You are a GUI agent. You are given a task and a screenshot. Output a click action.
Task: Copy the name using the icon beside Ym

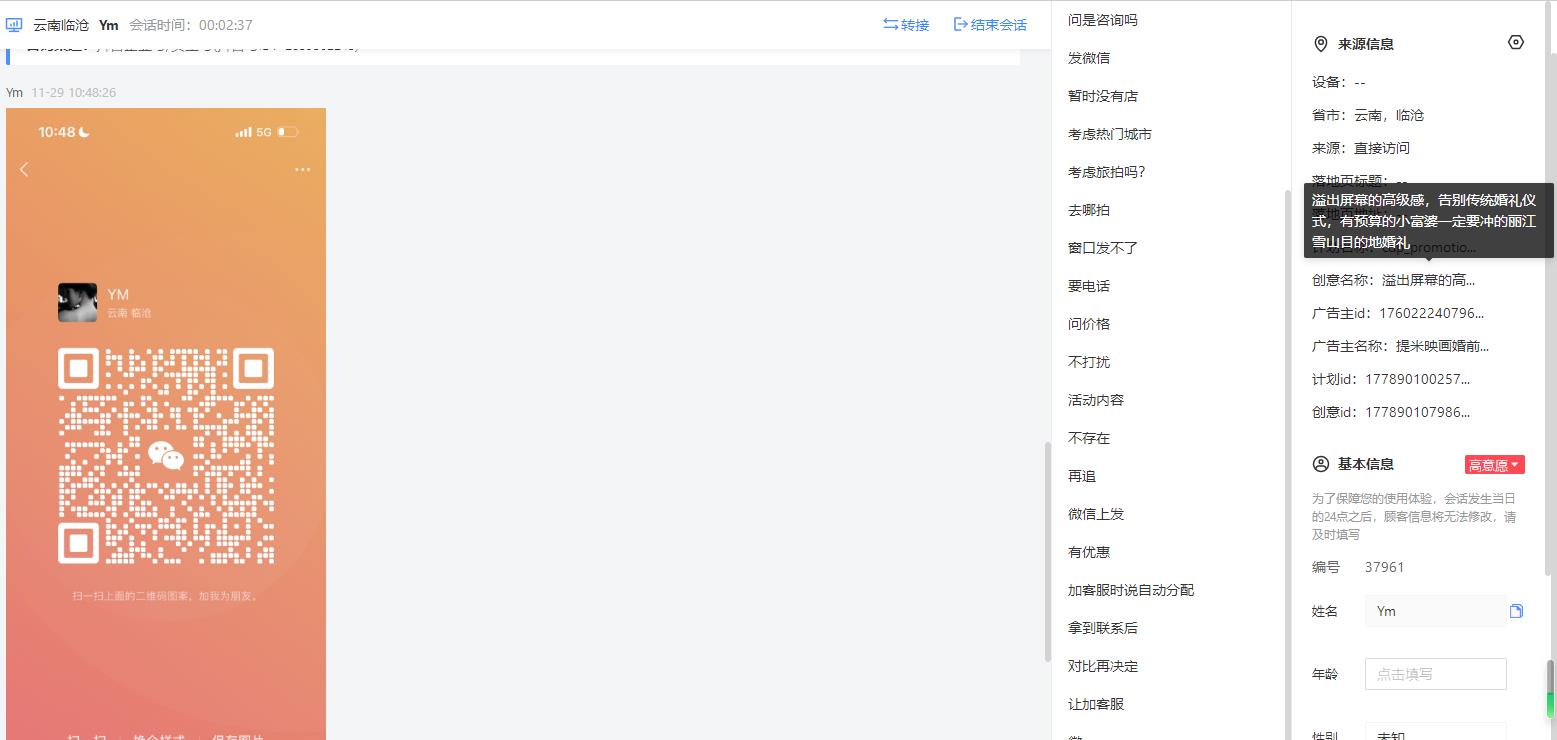coord(1516,611)
